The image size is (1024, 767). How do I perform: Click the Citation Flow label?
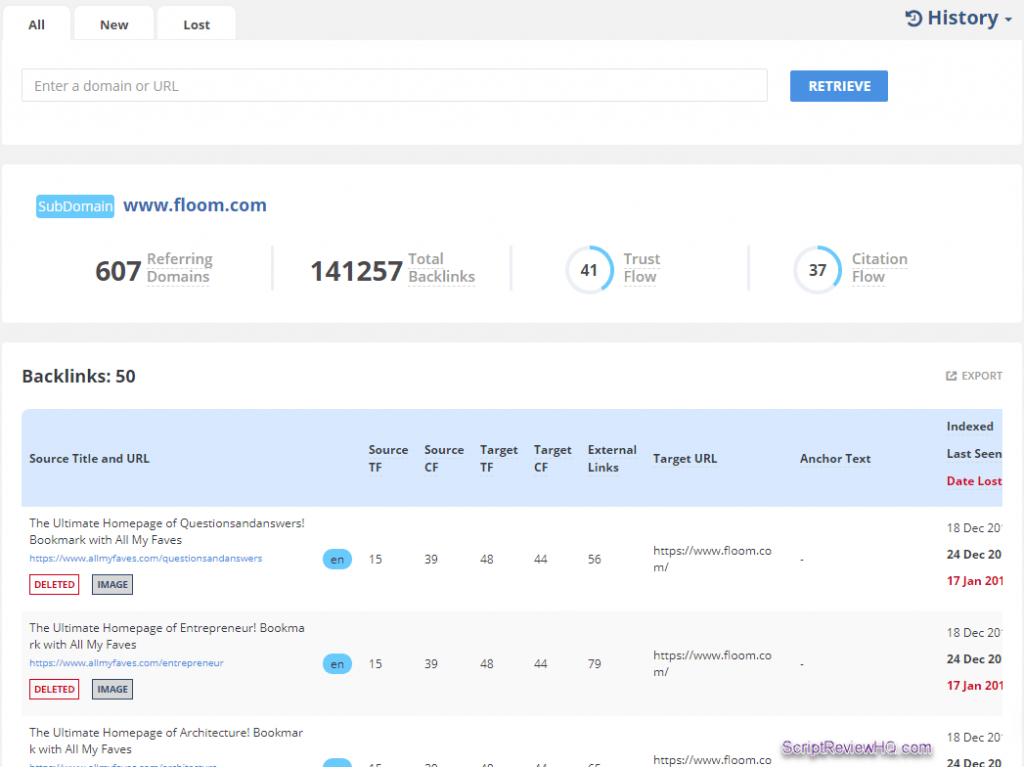pyautogui.click(x=879, y=268)
